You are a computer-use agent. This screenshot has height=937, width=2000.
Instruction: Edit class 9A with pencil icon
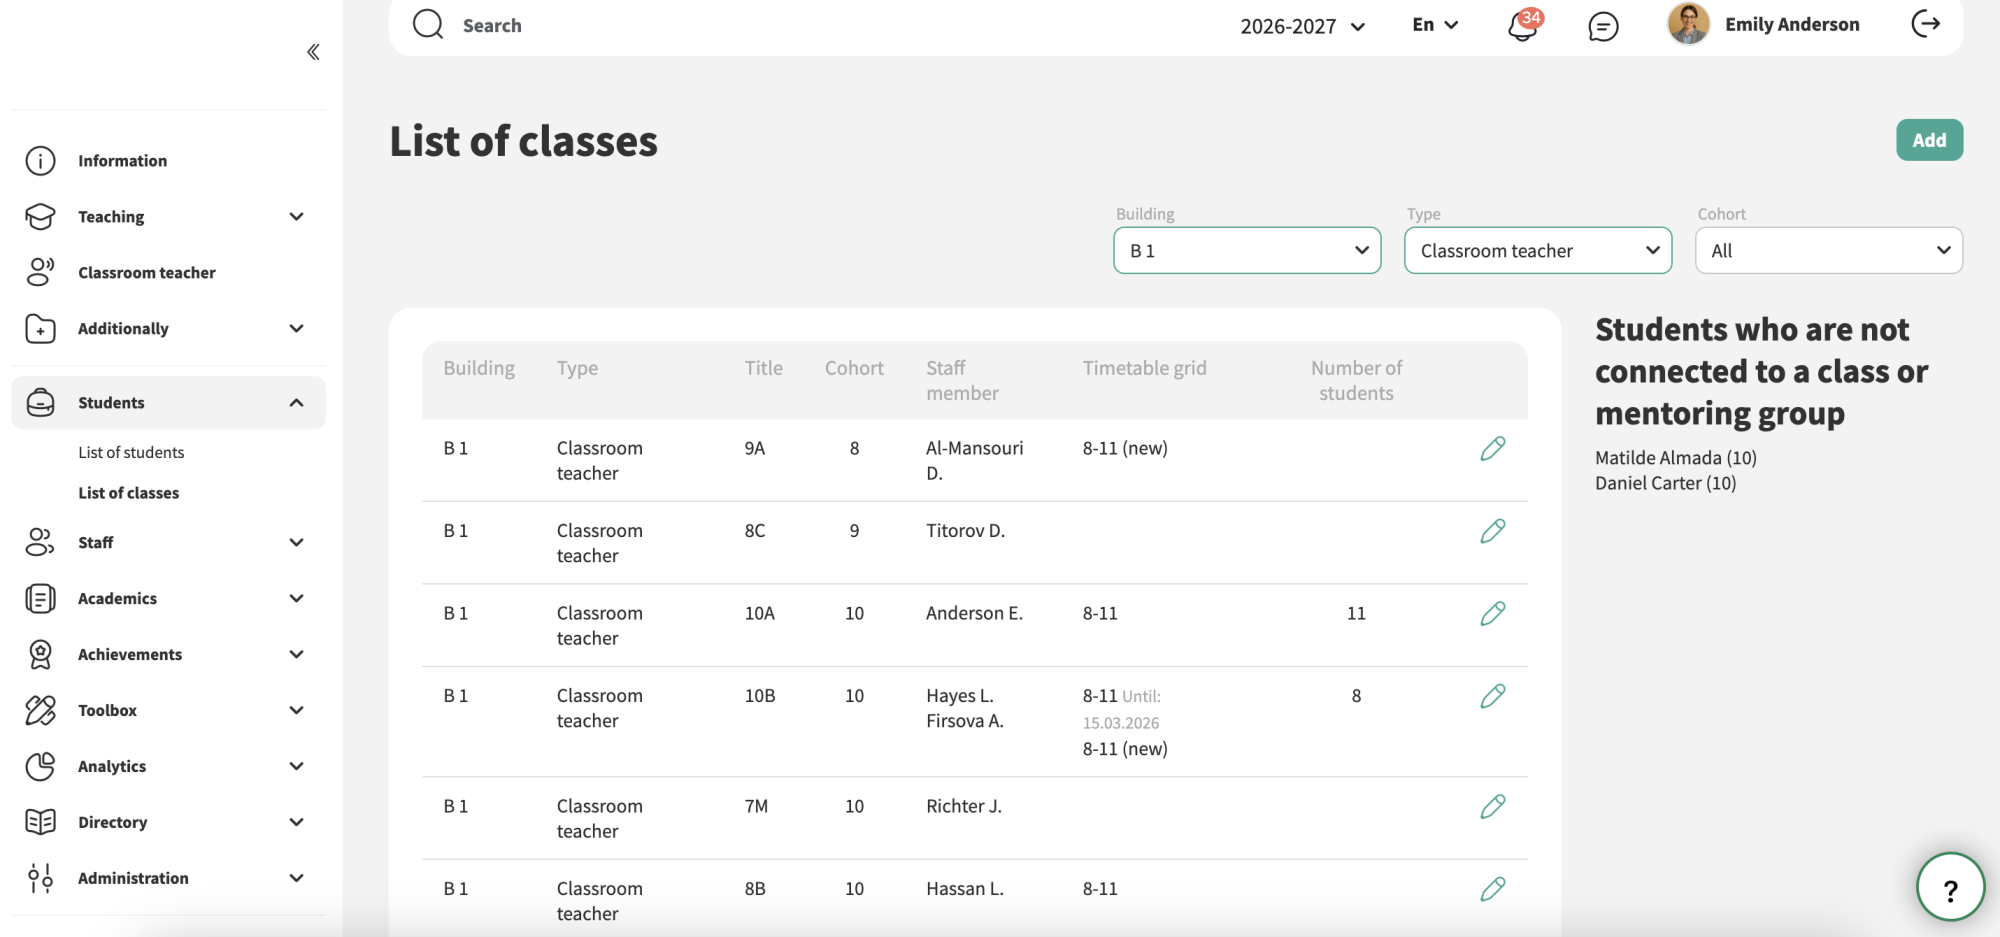pyautogui.click(x=1493, y=449)
